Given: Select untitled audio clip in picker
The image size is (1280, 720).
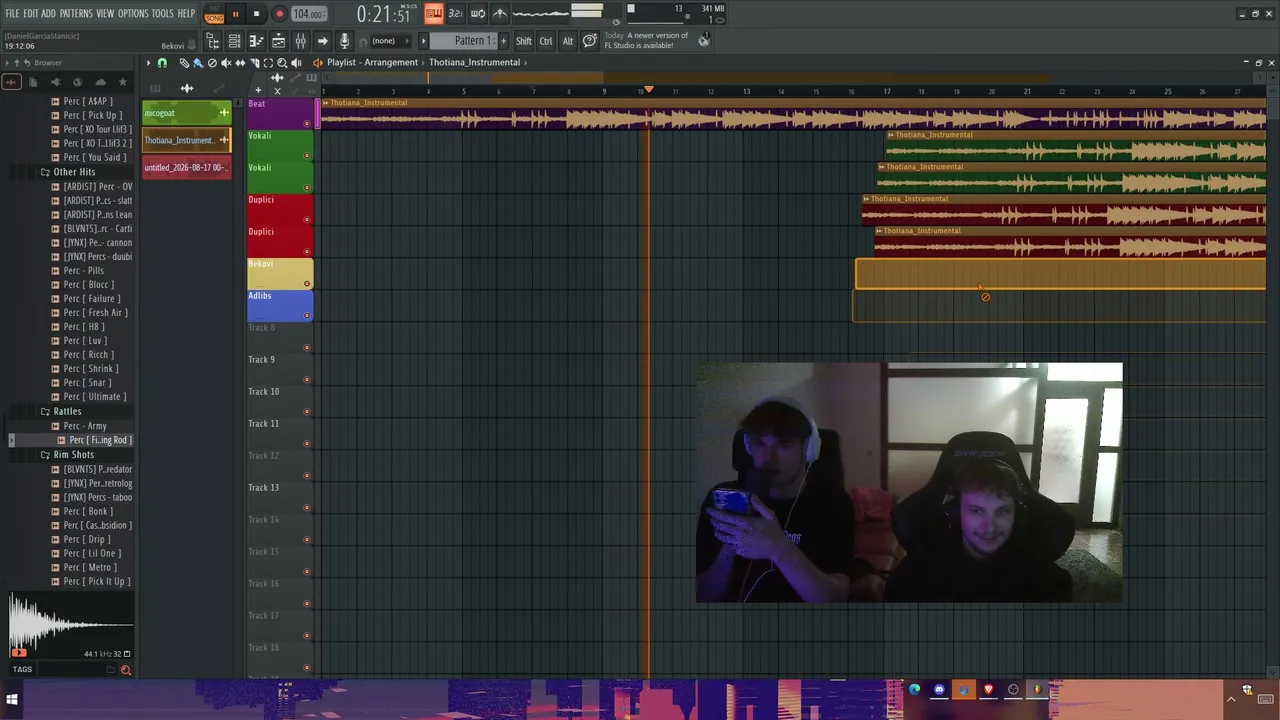Looking at the screenshot, I should pos(187,168).
